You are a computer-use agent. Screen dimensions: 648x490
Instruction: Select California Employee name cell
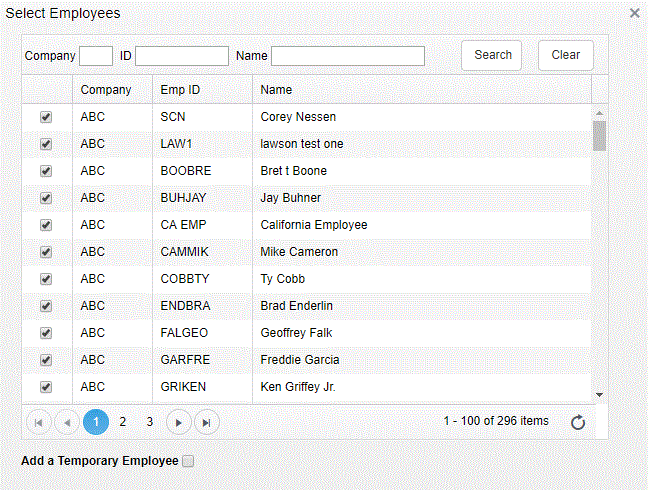(422, 225)
